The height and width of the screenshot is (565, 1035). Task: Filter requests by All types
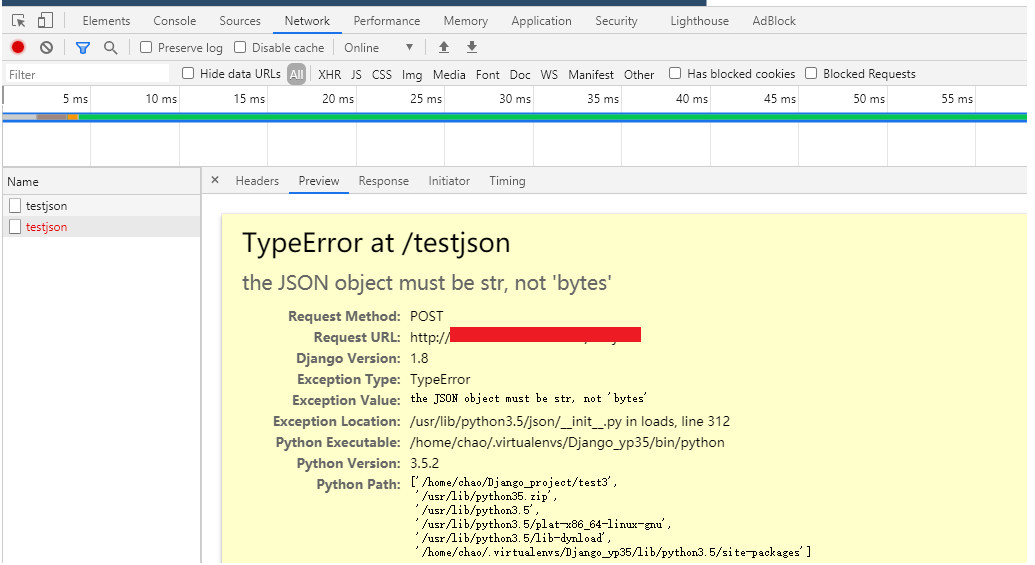(x=296, y=75)
